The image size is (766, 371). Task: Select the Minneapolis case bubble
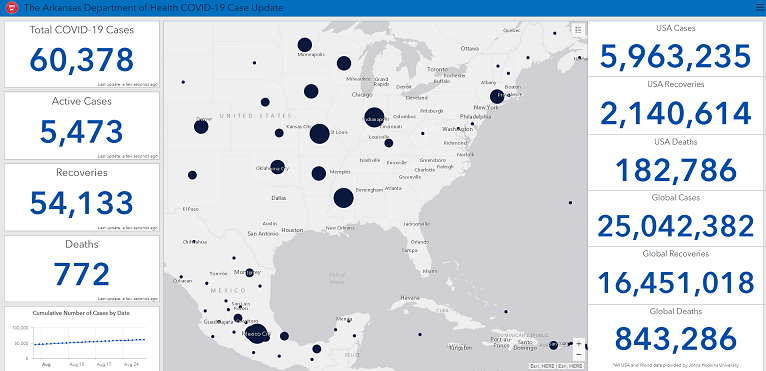304,45
